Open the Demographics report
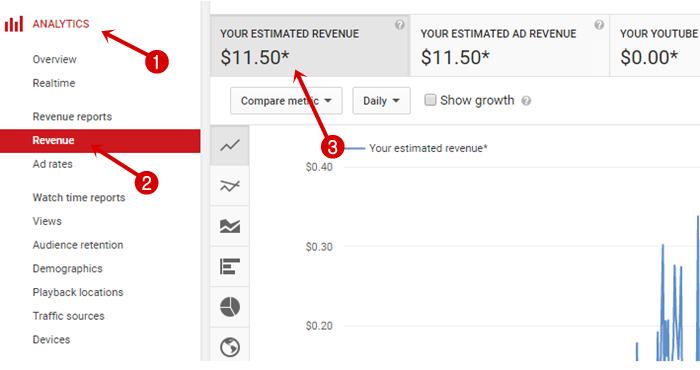This screenshot has height=370, width=700. click(x=67, y=269)
